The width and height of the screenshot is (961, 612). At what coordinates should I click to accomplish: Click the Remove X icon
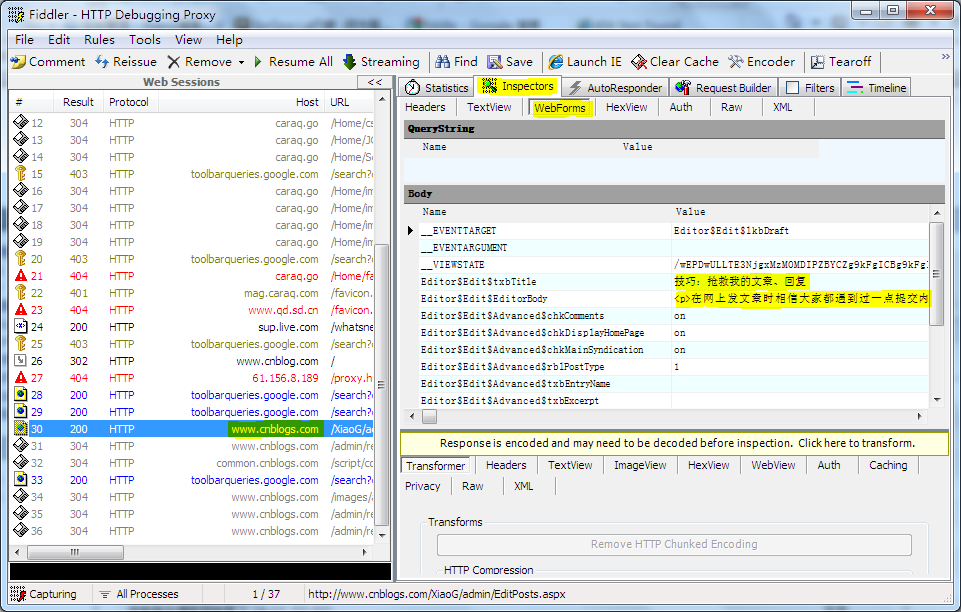click(x=174, y=62)
